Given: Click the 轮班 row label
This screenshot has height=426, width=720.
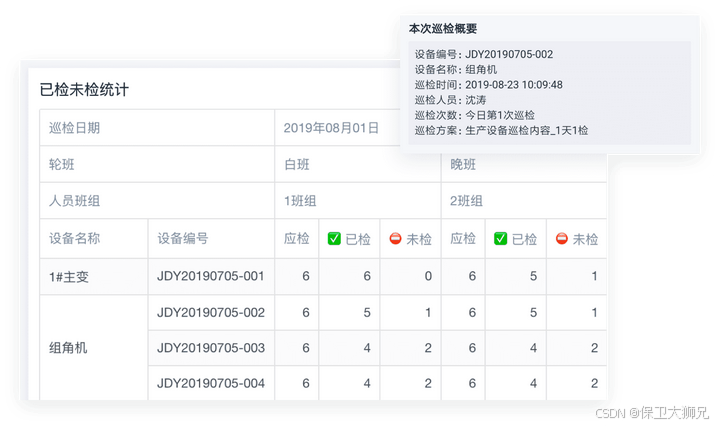Looking at the screenshot, I should 62,164.
